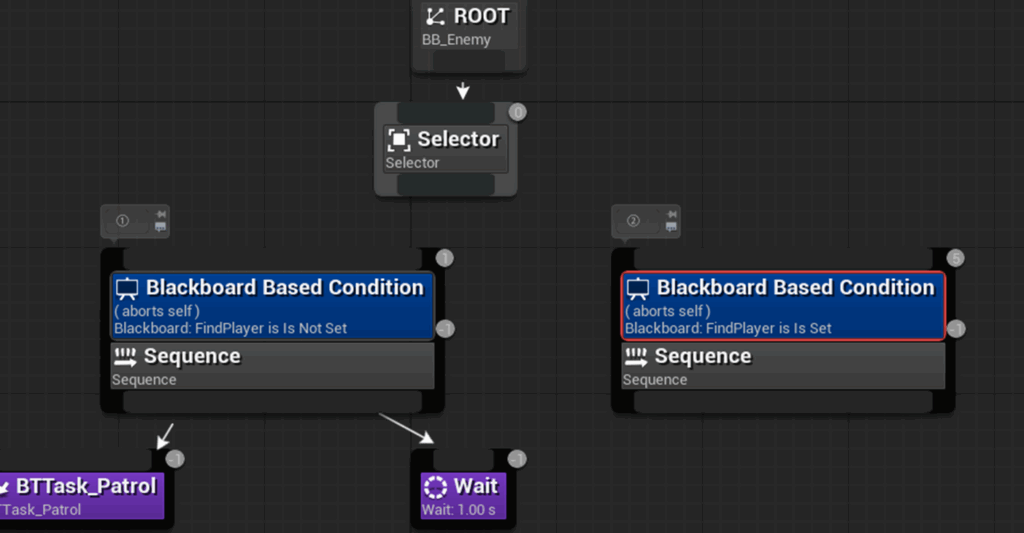Select the "FindPlayer is Is Set" decorator
This screenshot has width=1024, height=533.
pyautogui.click(x=783, y=307)
